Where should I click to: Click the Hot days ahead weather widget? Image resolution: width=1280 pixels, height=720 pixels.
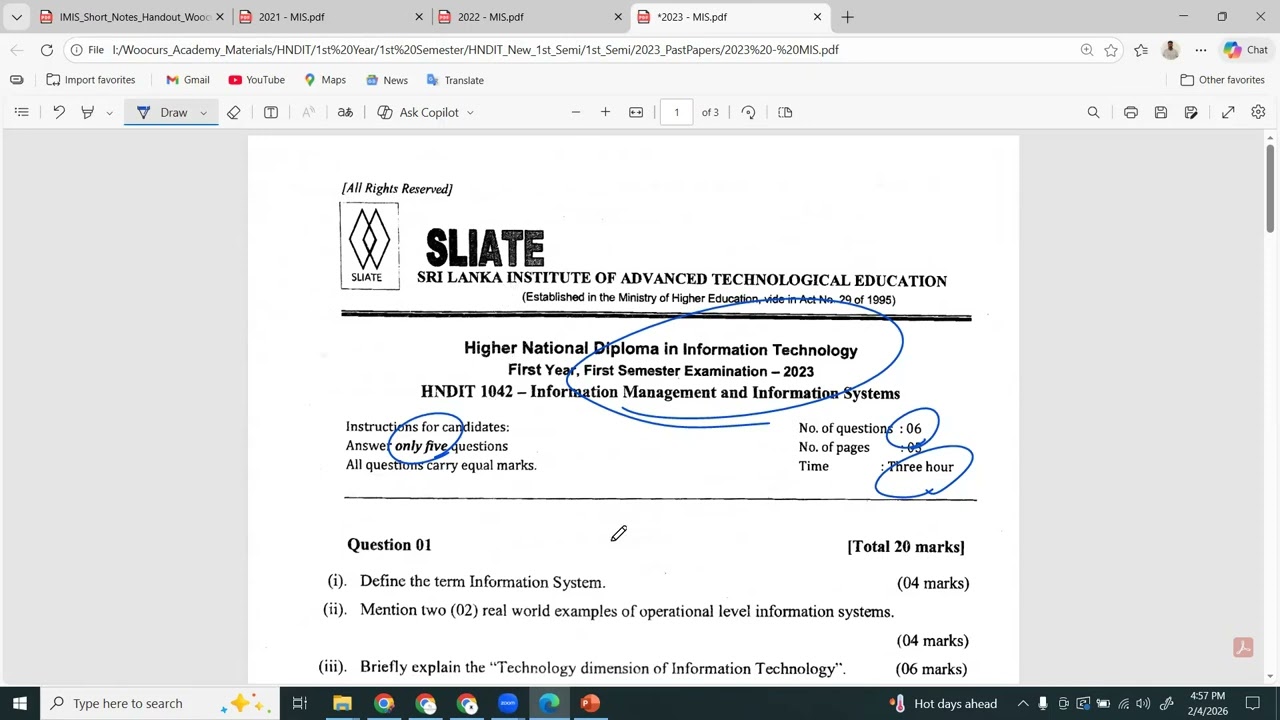pos(943,703)
